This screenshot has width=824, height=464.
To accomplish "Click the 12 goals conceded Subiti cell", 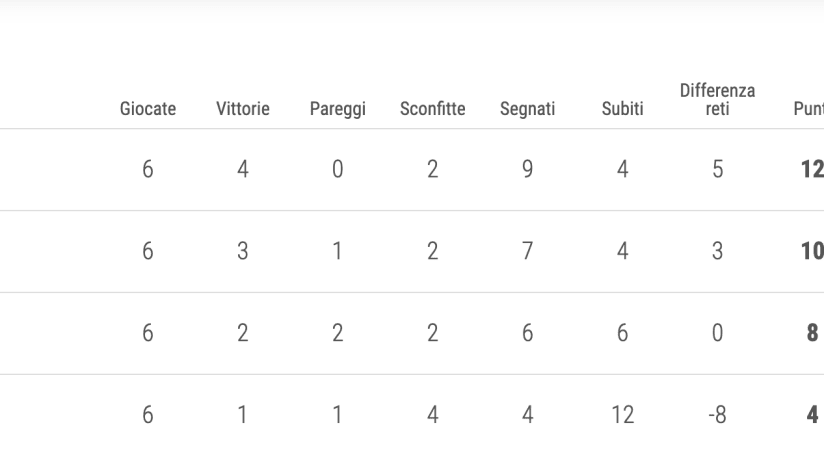I will pyautogui.click(x=622, y=415).
